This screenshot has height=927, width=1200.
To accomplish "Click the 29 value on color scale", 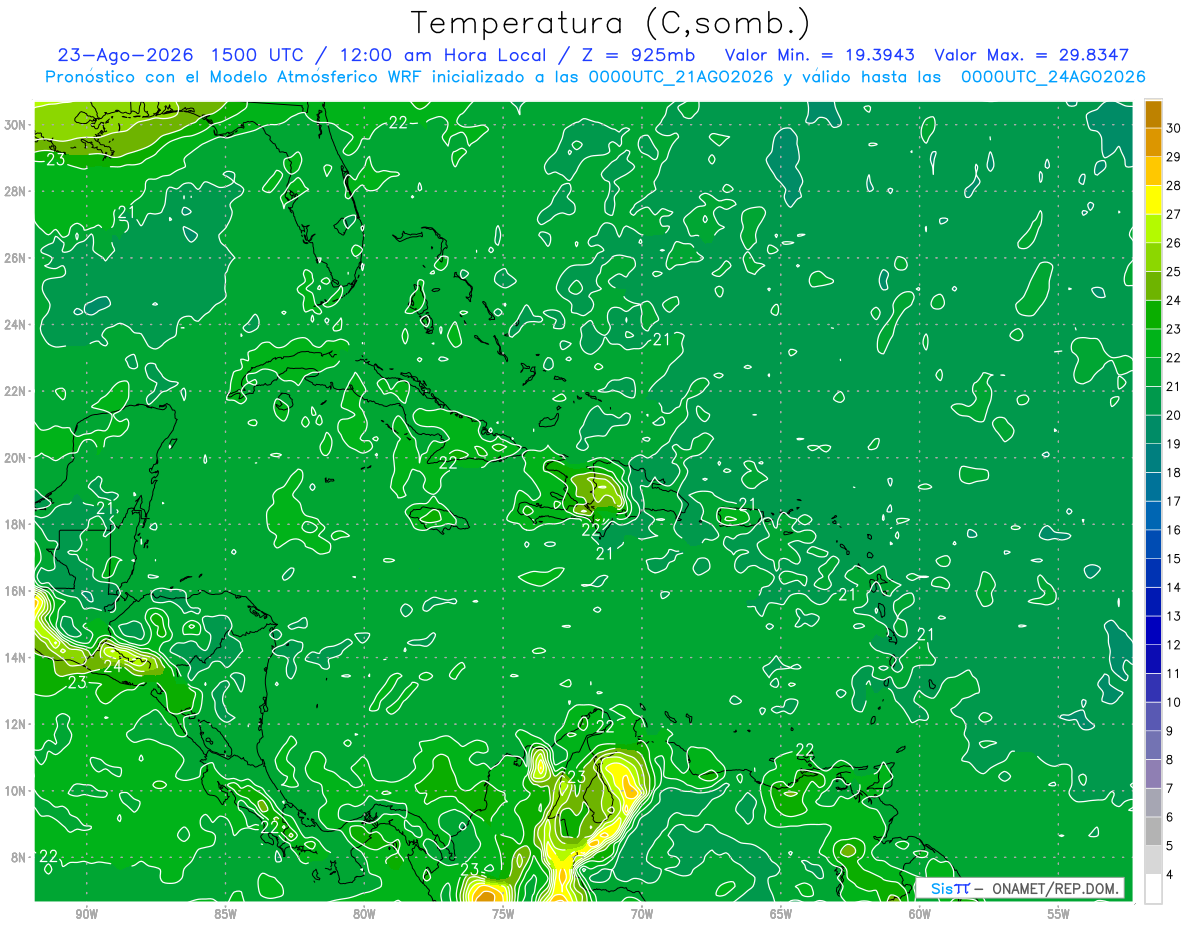I will [x=1174, y=156].
